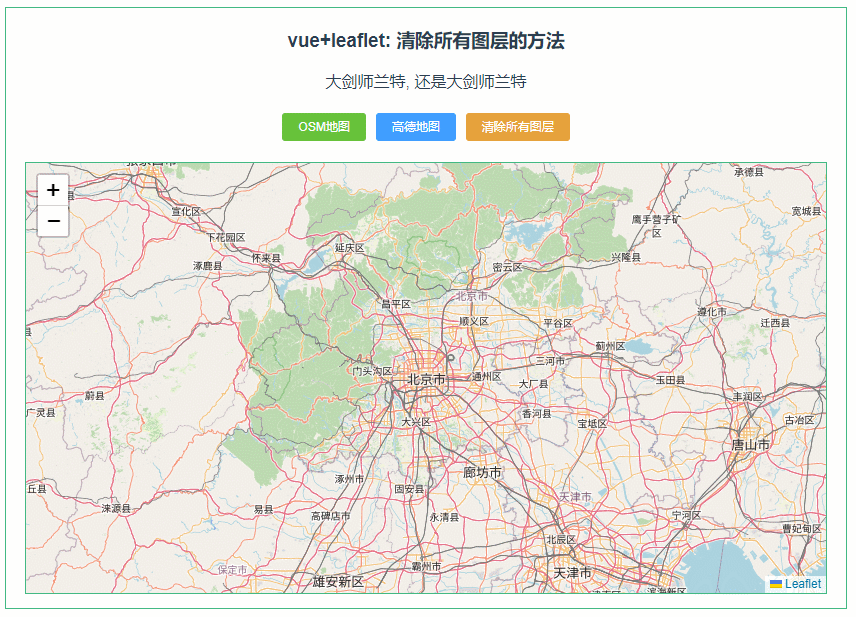Zoom out the map with minus button
The image size is (856, 617).
[53, 221]
